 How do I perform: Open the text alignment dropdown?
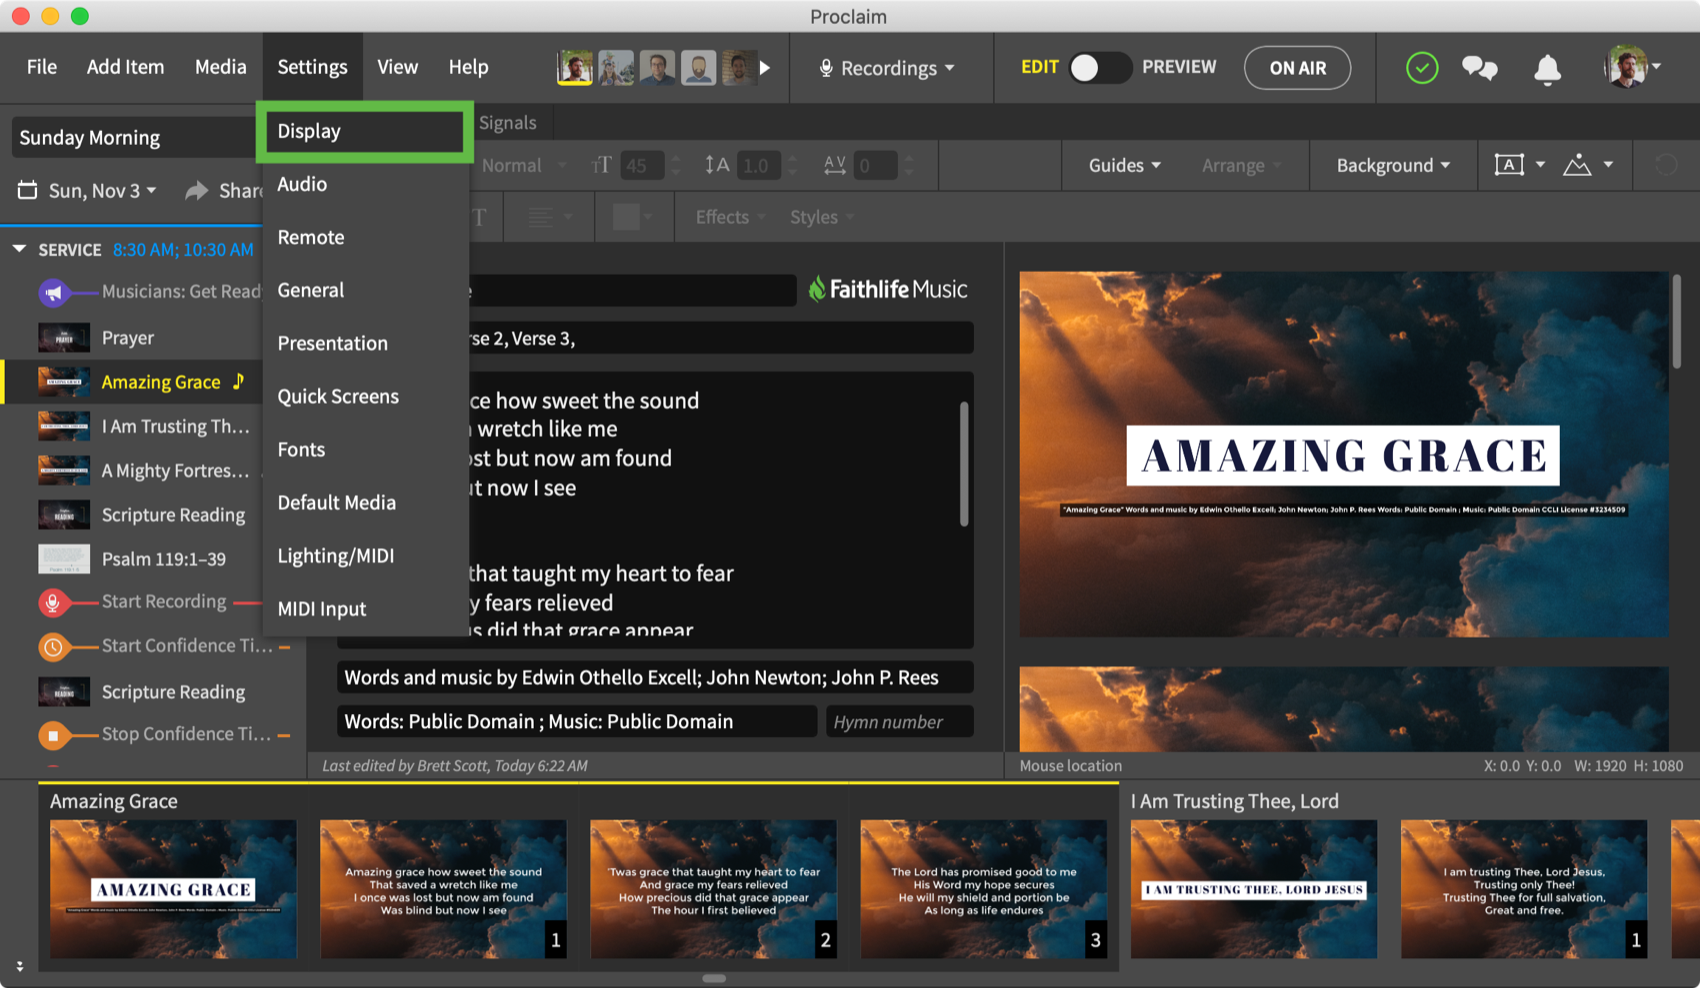click(549, 217)
